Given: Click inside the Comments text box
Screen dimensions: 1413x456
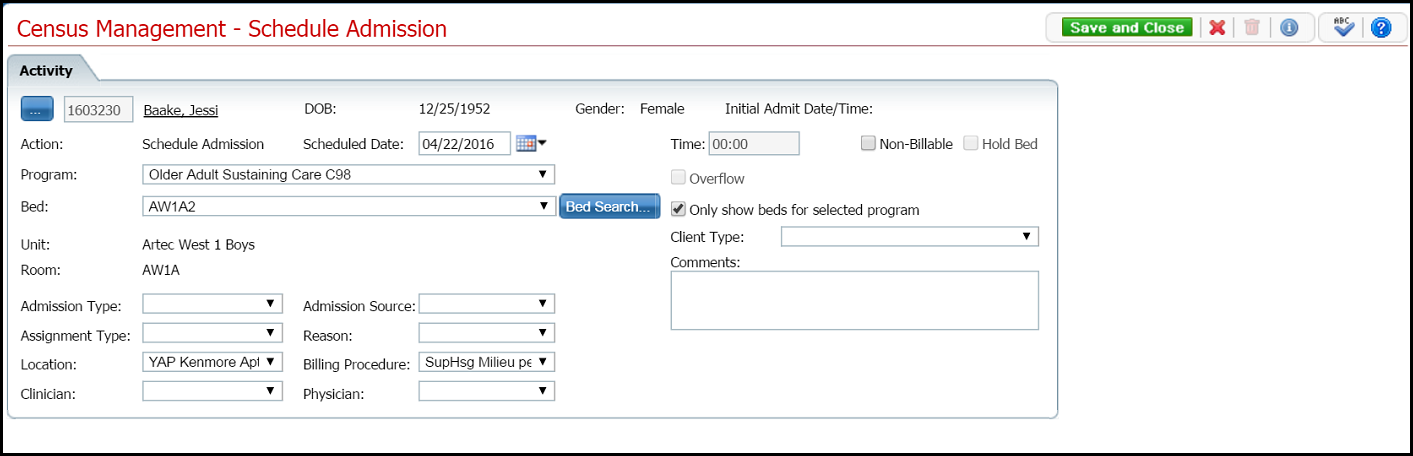Looking at the screenshot, I should [x=854, y=300].
